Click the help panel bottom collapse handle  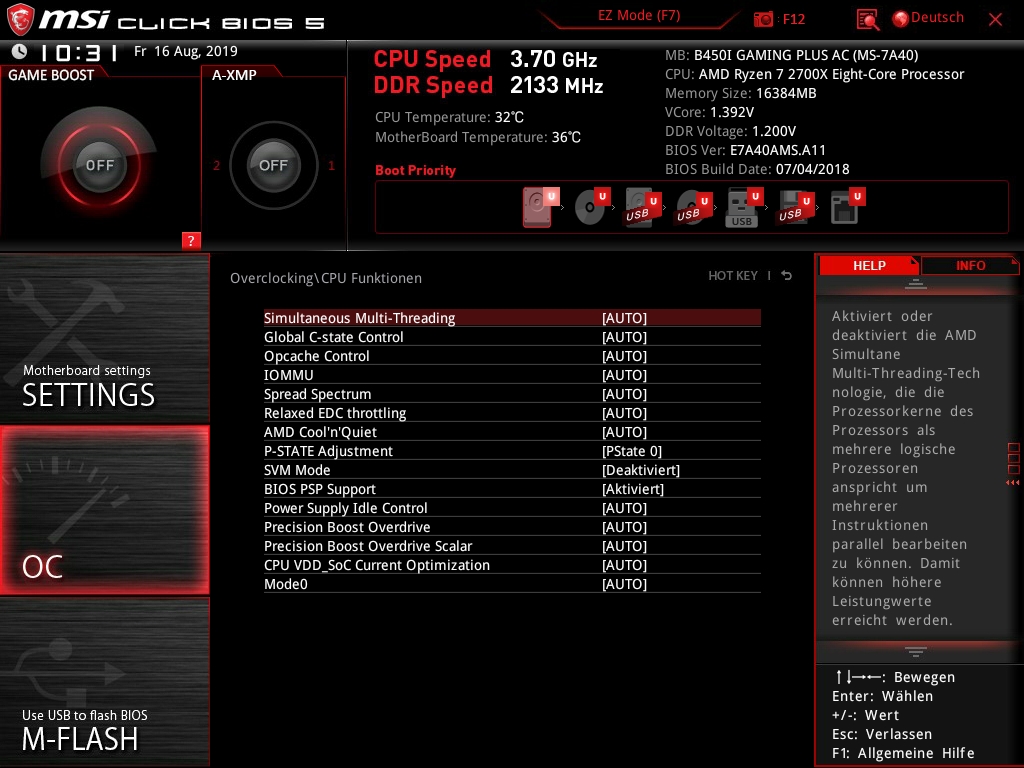pyautogui.click(x=916, y=652)
